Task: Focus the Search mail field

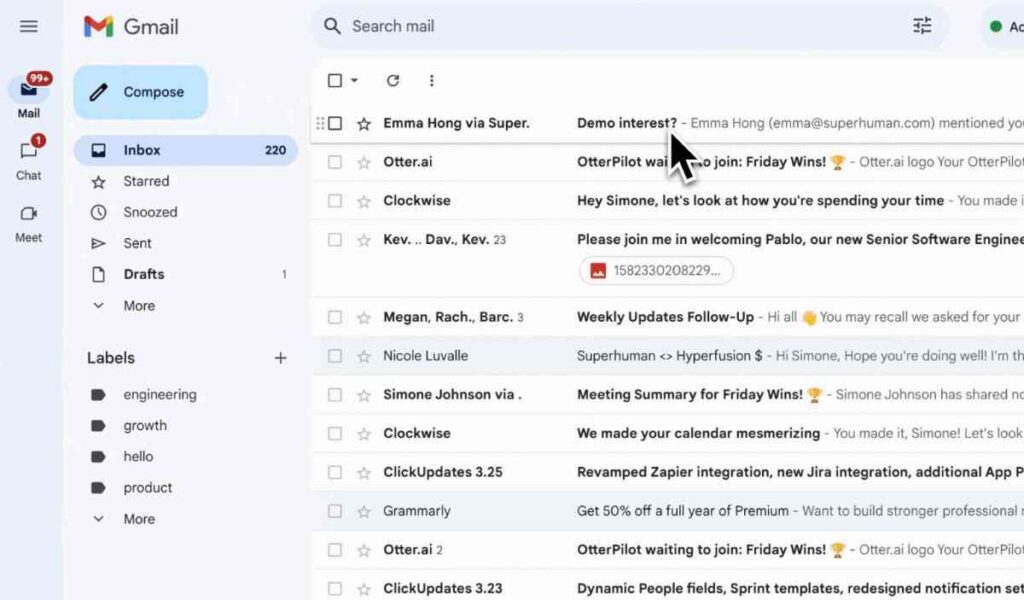Action: pyautogui.click(x=630, y=26)
